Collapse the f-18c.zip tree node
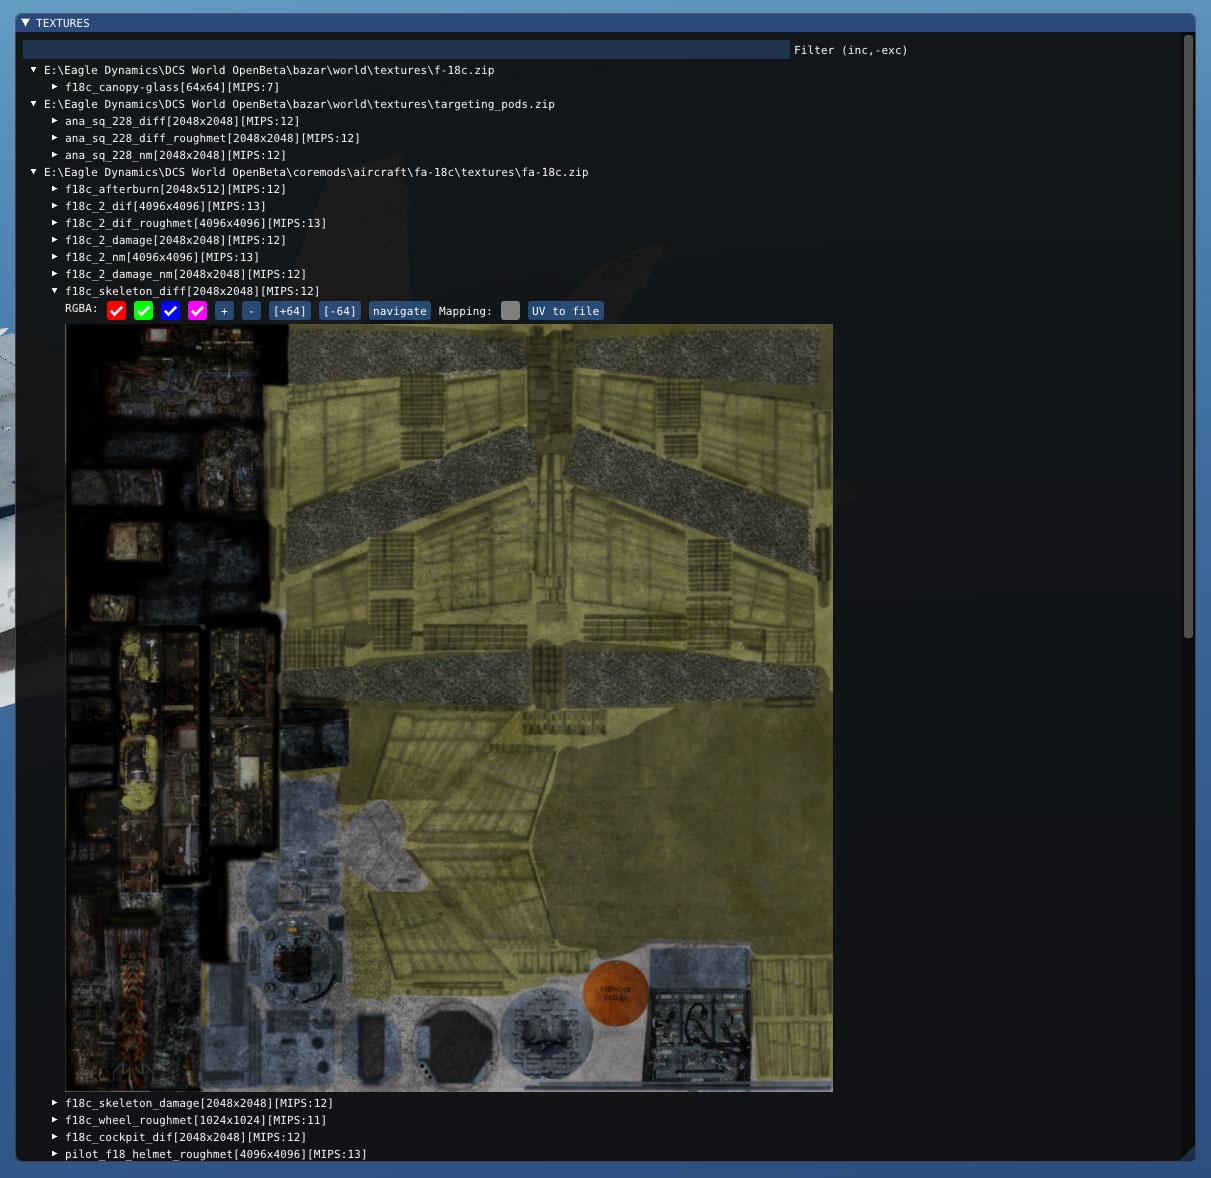Image resolution: width=1211 pixels, height=1178 pixels. (34, 70)
